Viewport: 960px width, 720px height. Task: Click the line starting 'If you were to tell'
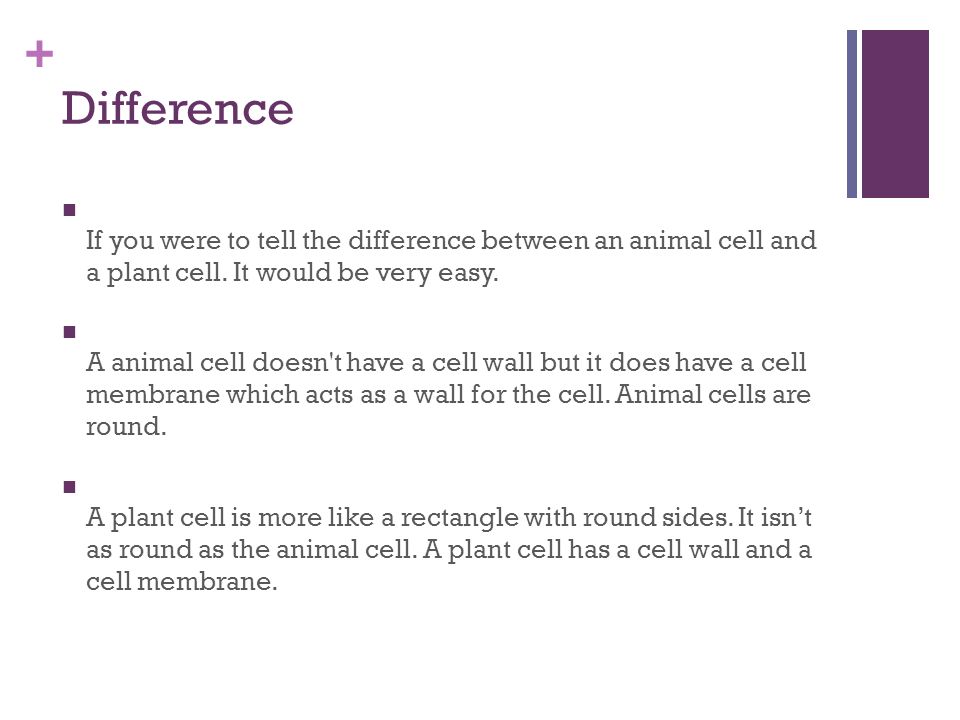451,241
